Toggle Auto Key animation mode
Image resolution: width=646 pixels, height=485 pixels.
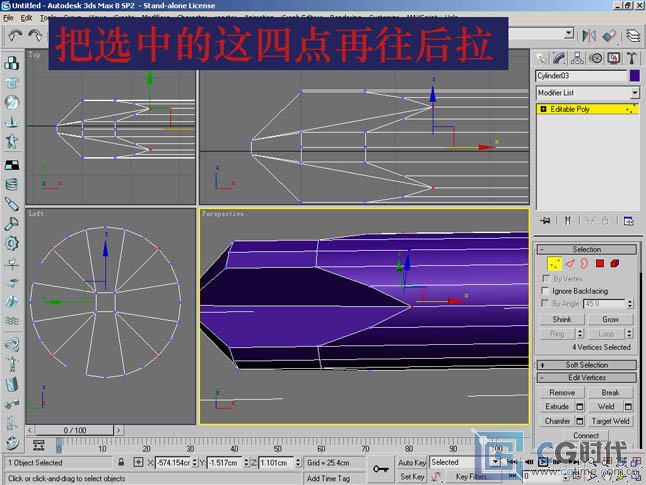point(412,462)
